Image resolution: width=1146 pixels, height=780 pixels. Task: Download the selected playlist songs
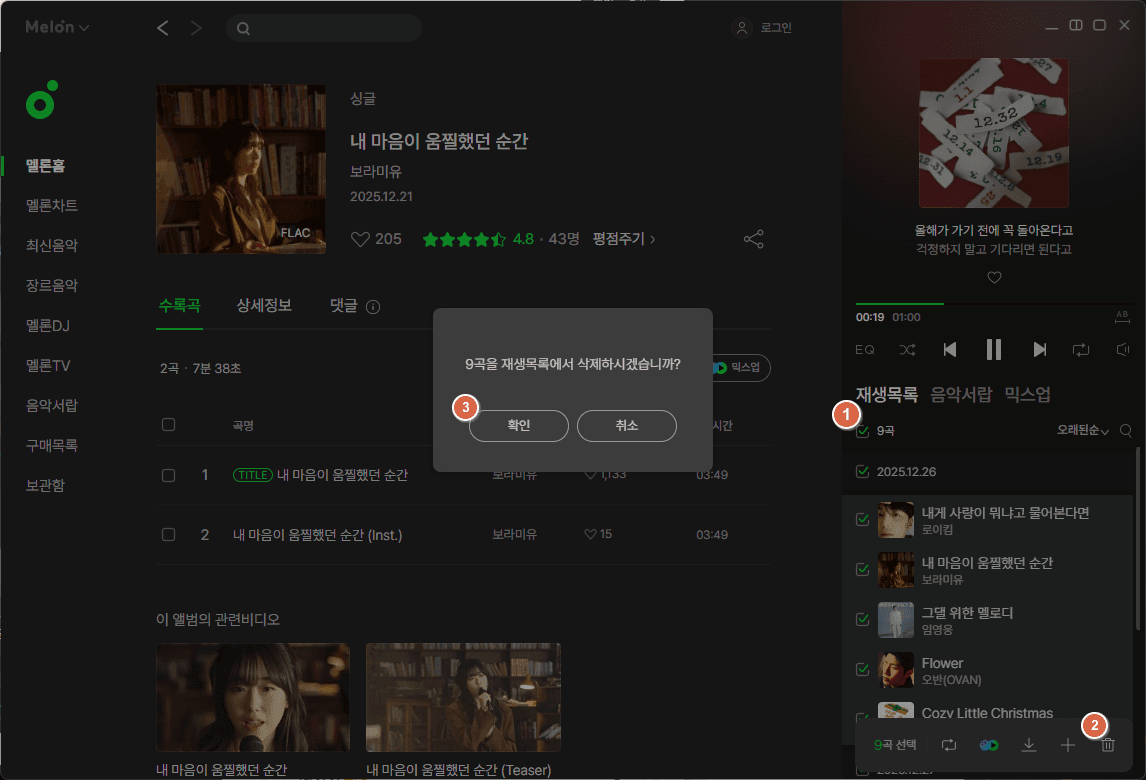(x=1028, y=744)
